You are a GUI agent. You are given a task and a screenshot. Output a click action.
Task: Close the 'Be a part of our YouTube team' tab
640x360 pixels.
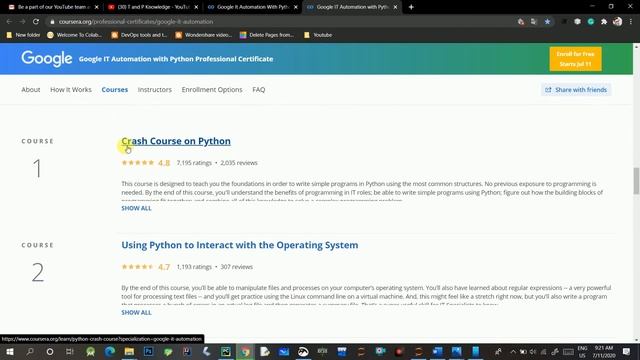click(96, 7)
